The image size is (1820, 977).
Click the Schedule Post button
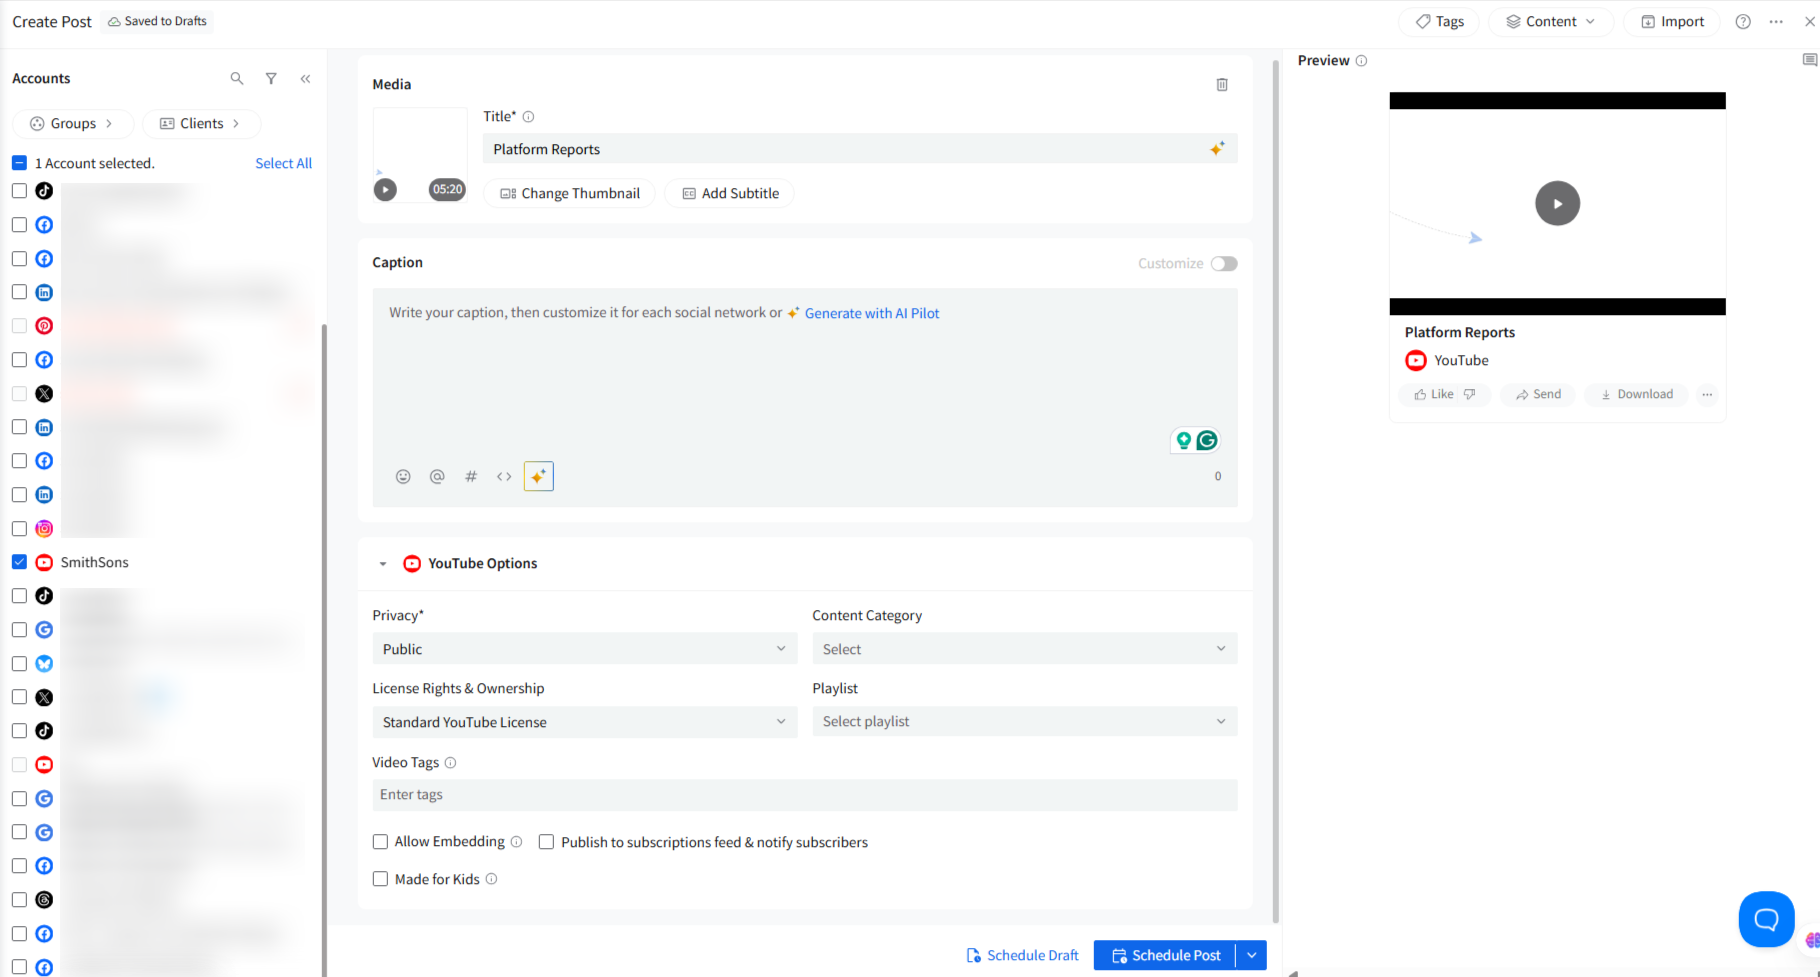click(x=1166, y=955)
